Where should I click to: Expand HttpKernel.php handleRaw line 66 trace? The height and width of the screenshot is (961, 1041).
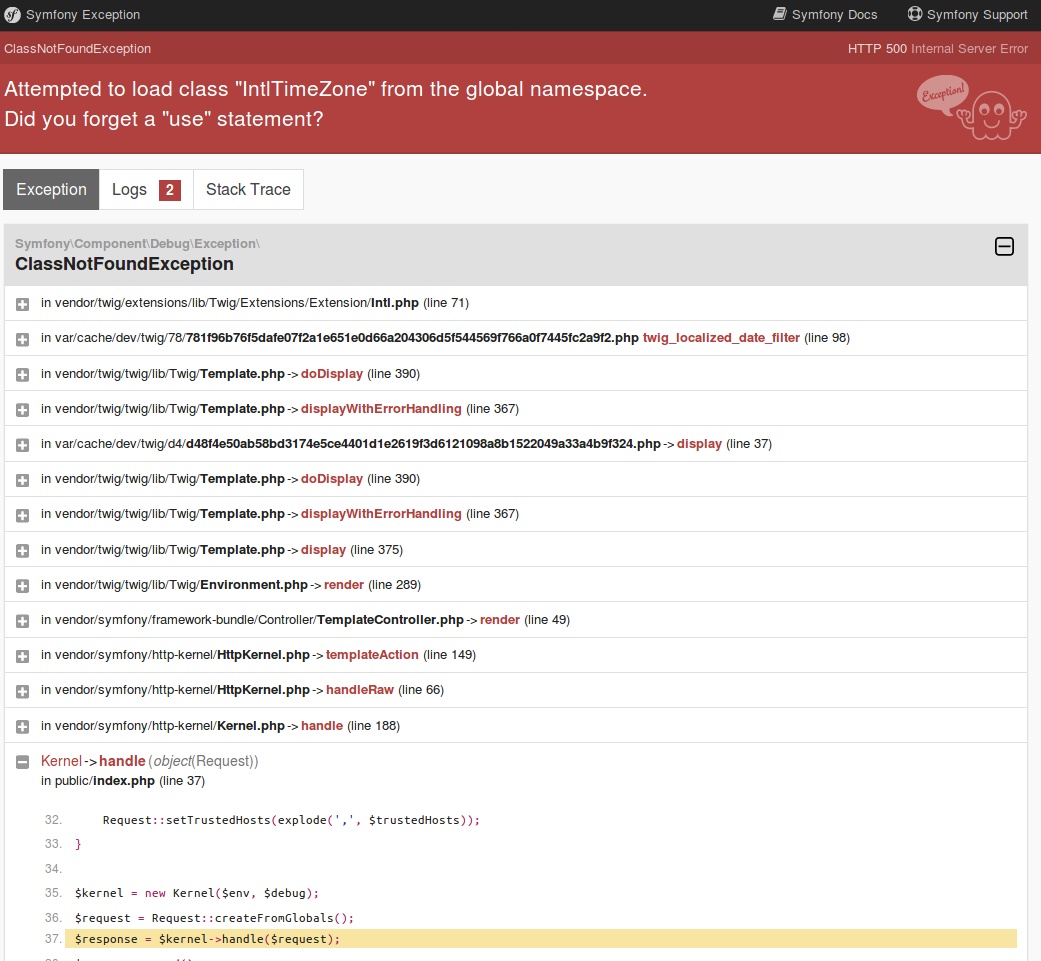point(23,692)
